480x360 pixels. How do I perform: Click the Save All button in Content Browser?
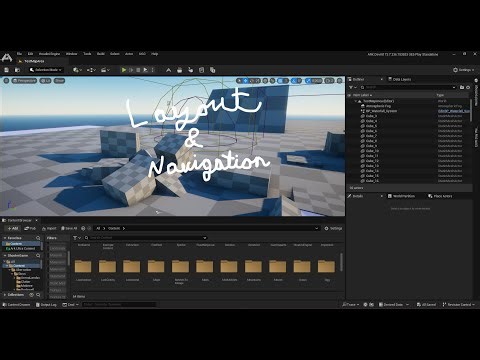[69, 228]
